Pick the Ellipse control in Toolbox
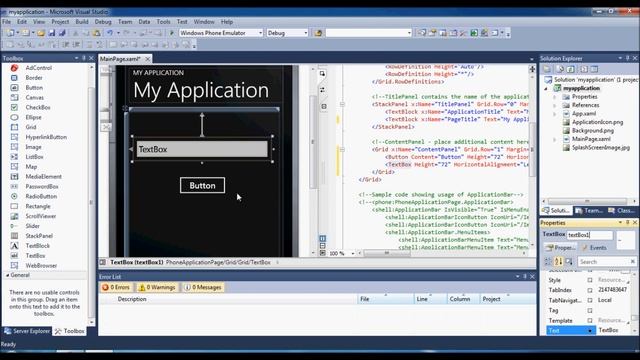 tap(33, 117)
